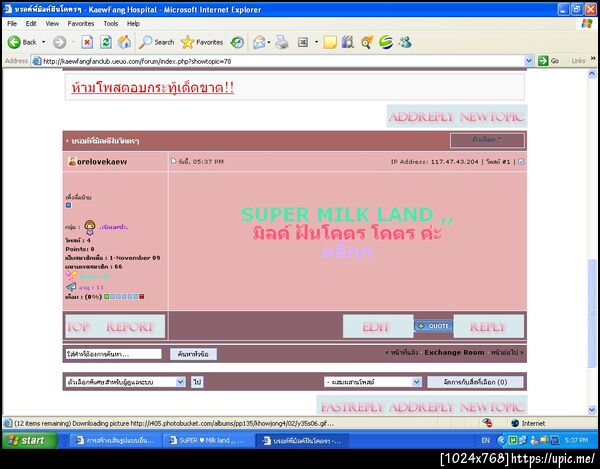This screenshot has height=469, width=600.
Task: Click the REPLY post button
Action: (488, 327)
